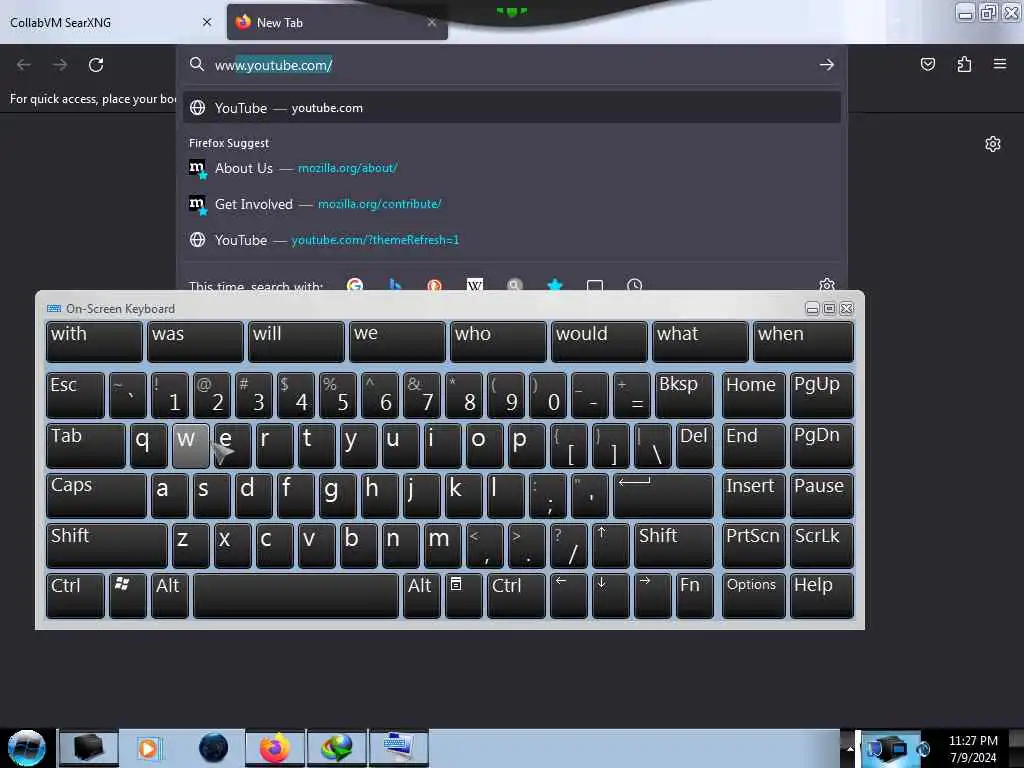Pick the prediction word 'when'
Image resolution: width=1024 pixels, height=768 pixels.
tap(803, 341)
